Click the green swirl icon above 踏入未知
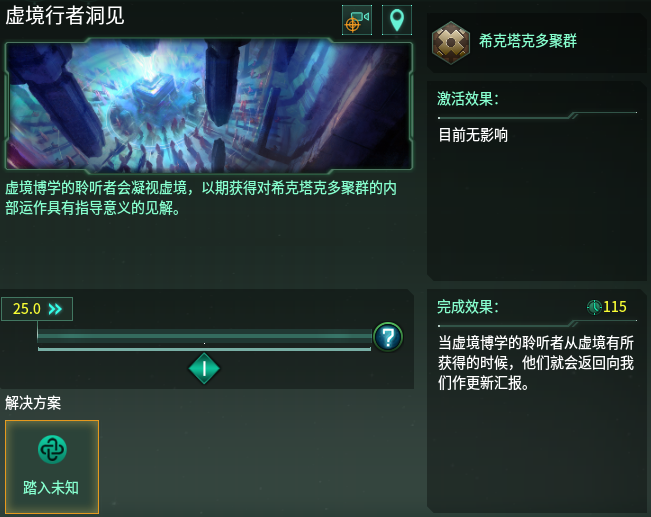 [52, 451]
